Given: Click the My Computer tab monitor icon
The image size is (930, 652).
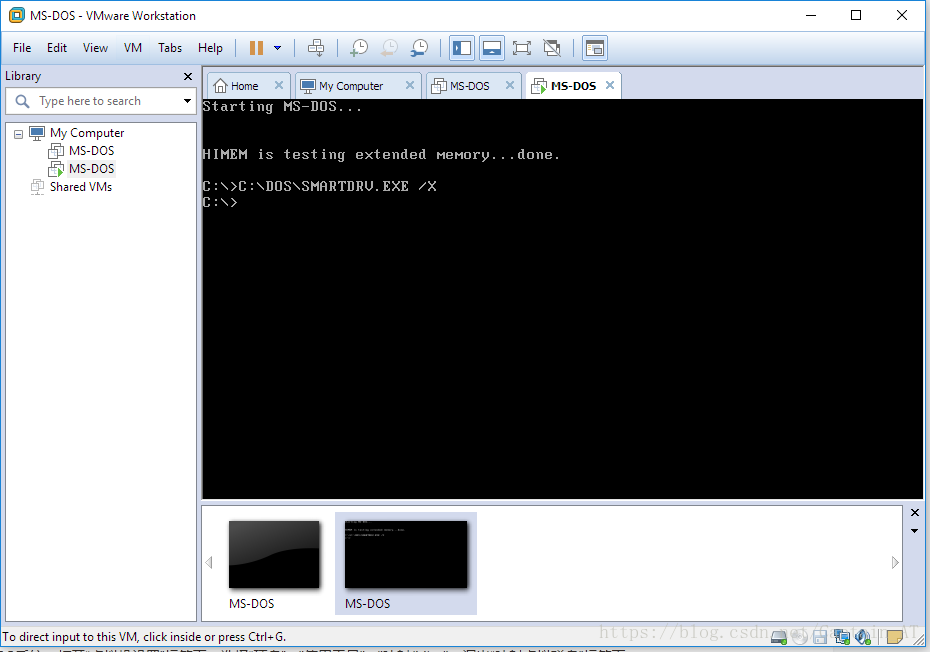Looking at the screenshot, I should pyautogui.click(x=308, y=87).
